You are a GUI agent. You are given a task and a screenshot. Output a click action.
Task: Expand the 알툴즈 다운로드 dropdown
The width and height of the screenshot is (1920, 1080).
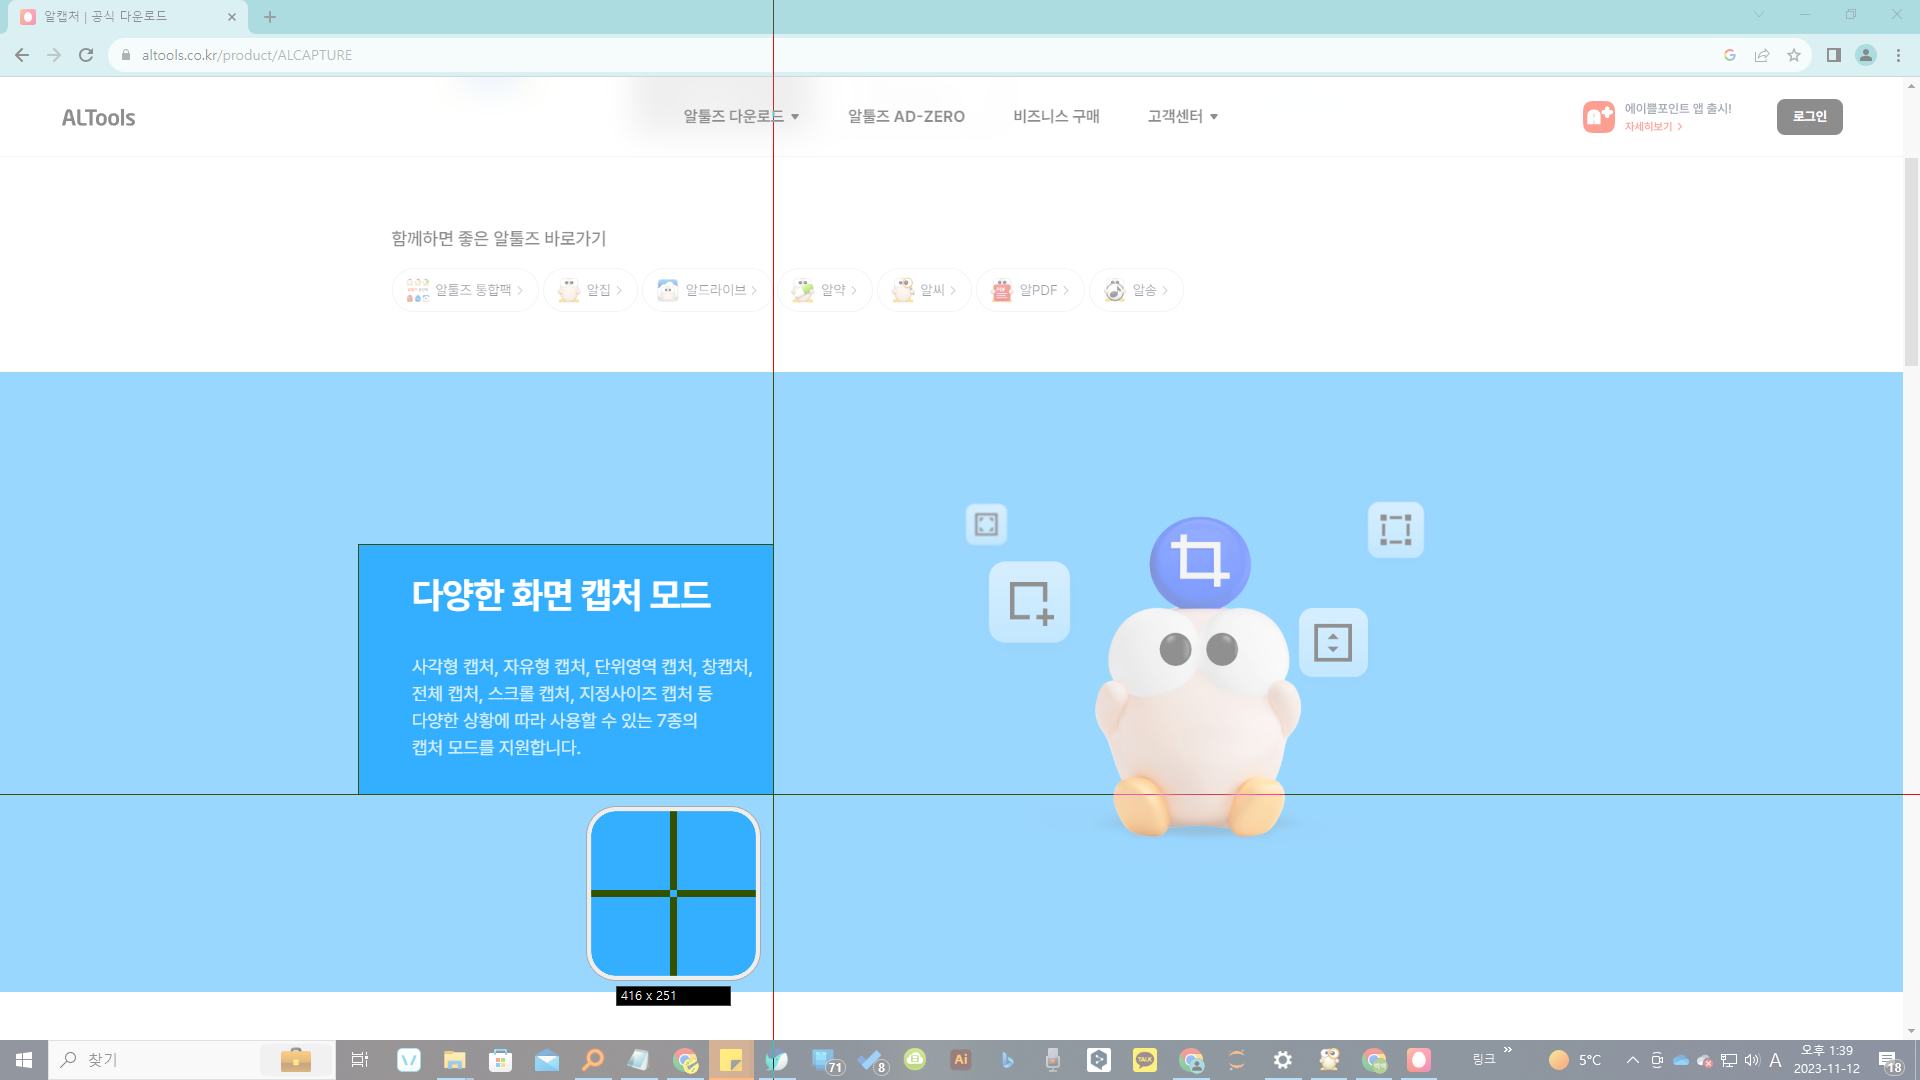tap(739, 116)
